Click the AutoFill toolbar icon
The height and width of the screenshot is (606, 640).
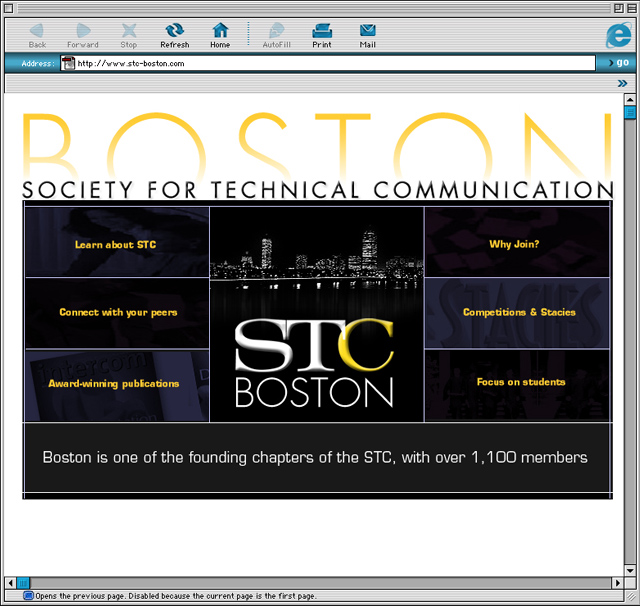pos(277,31)
